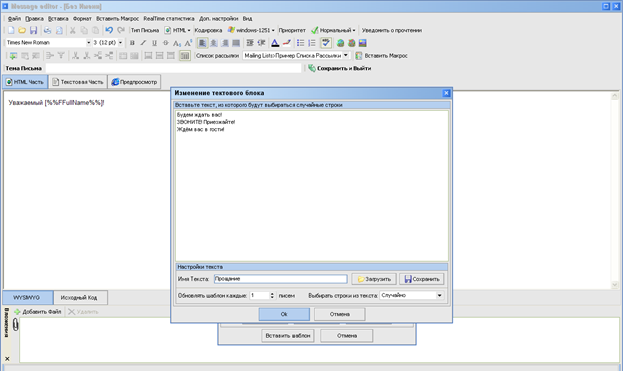This screenshot has height=372, width=625.
Task: Switch to the Предпросмотр tab
Action: (134, 82)
